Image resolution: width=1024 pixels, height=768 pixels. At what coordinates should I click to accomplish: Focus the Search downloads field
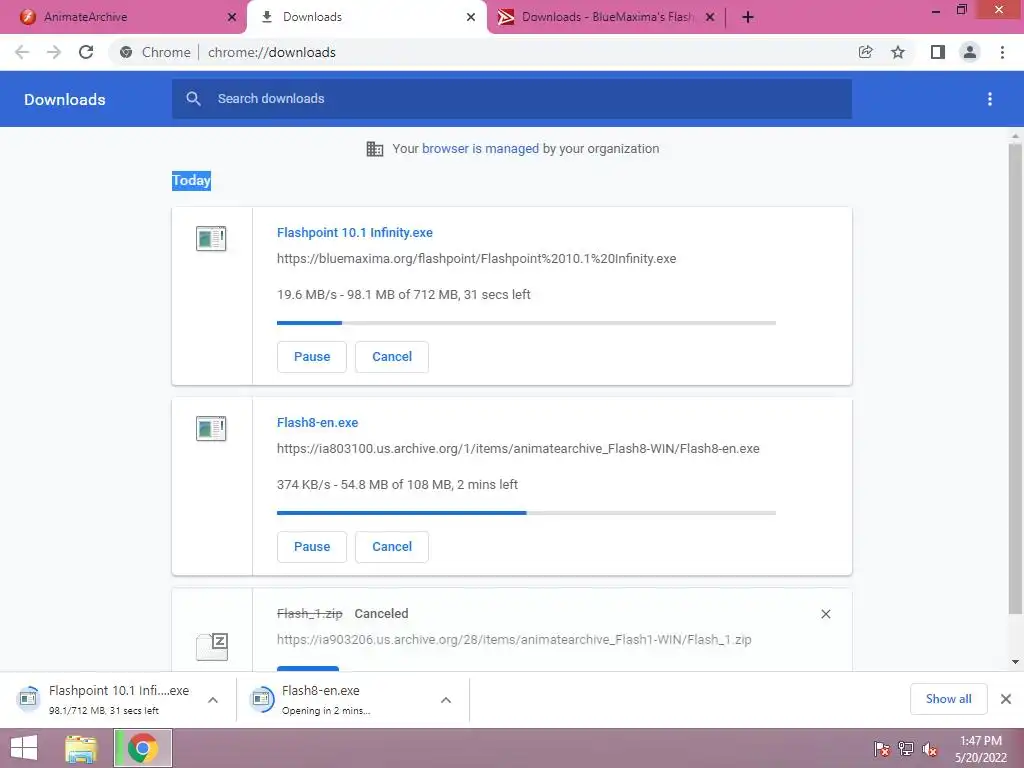point(512,99)
